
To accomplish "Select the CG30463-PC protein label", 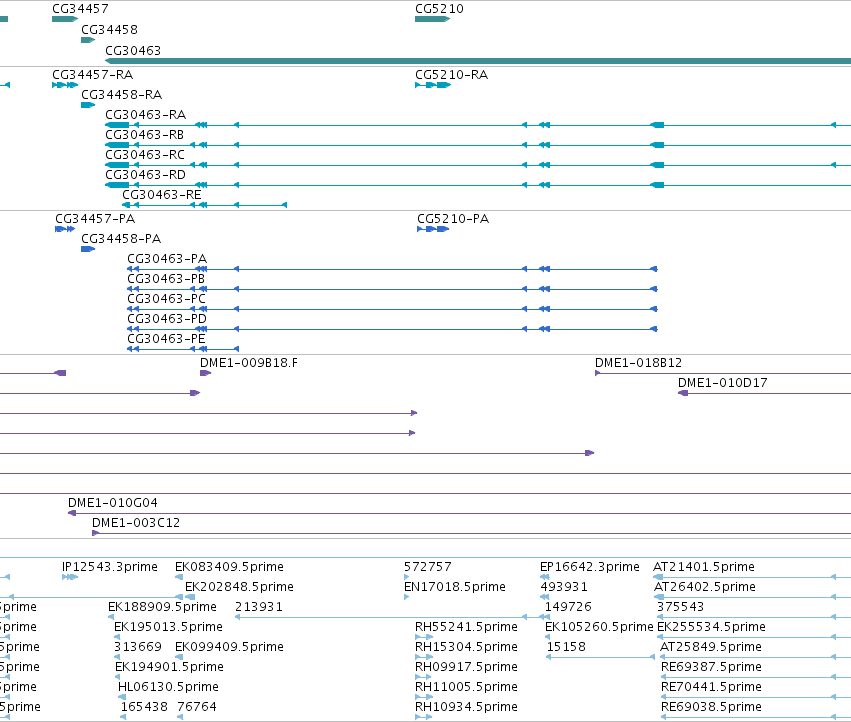I will tap(167, 299).
